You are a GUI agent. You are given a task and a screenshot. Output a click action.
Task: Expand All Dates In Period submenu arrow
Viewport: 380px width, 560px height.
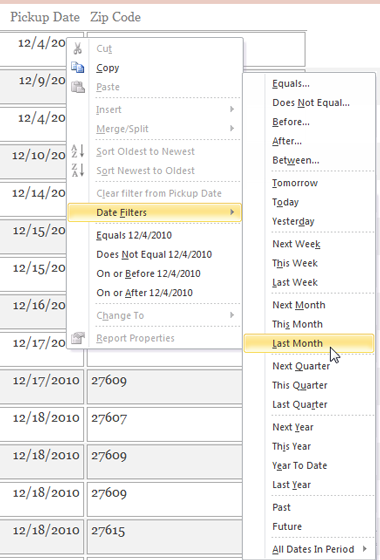click(x=365, y=549)
